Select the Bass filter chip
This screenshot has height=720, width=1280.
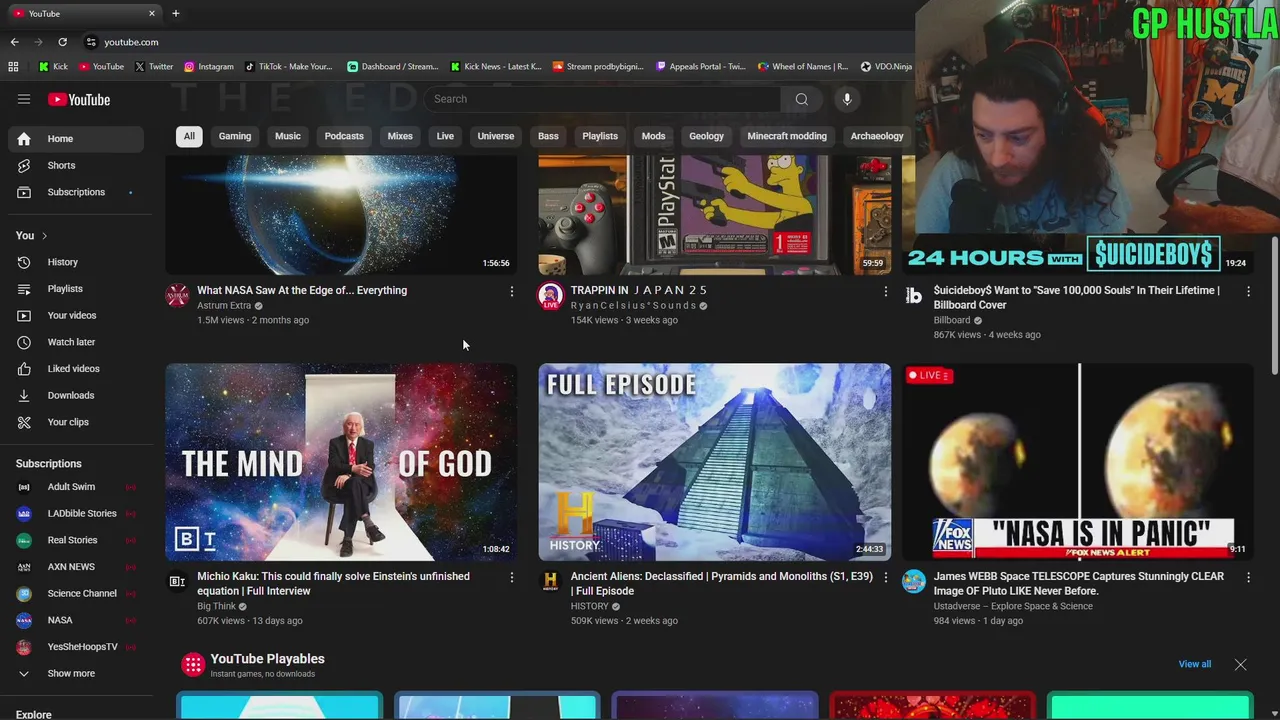[548, 136]
